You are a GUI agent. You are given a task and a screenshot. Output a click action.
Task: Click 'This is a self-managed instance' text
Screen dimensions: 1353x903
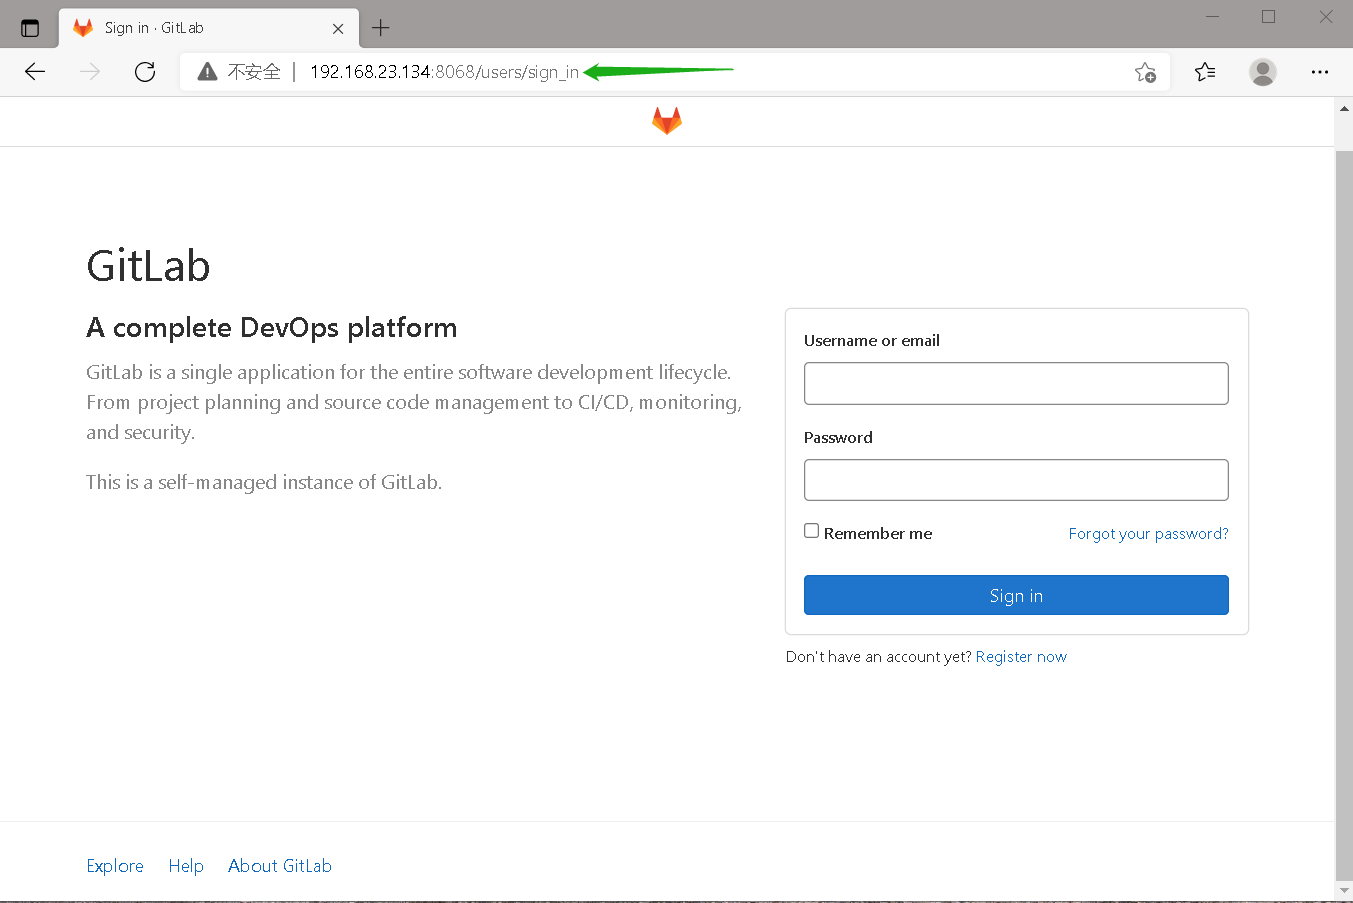pos(264,482)
